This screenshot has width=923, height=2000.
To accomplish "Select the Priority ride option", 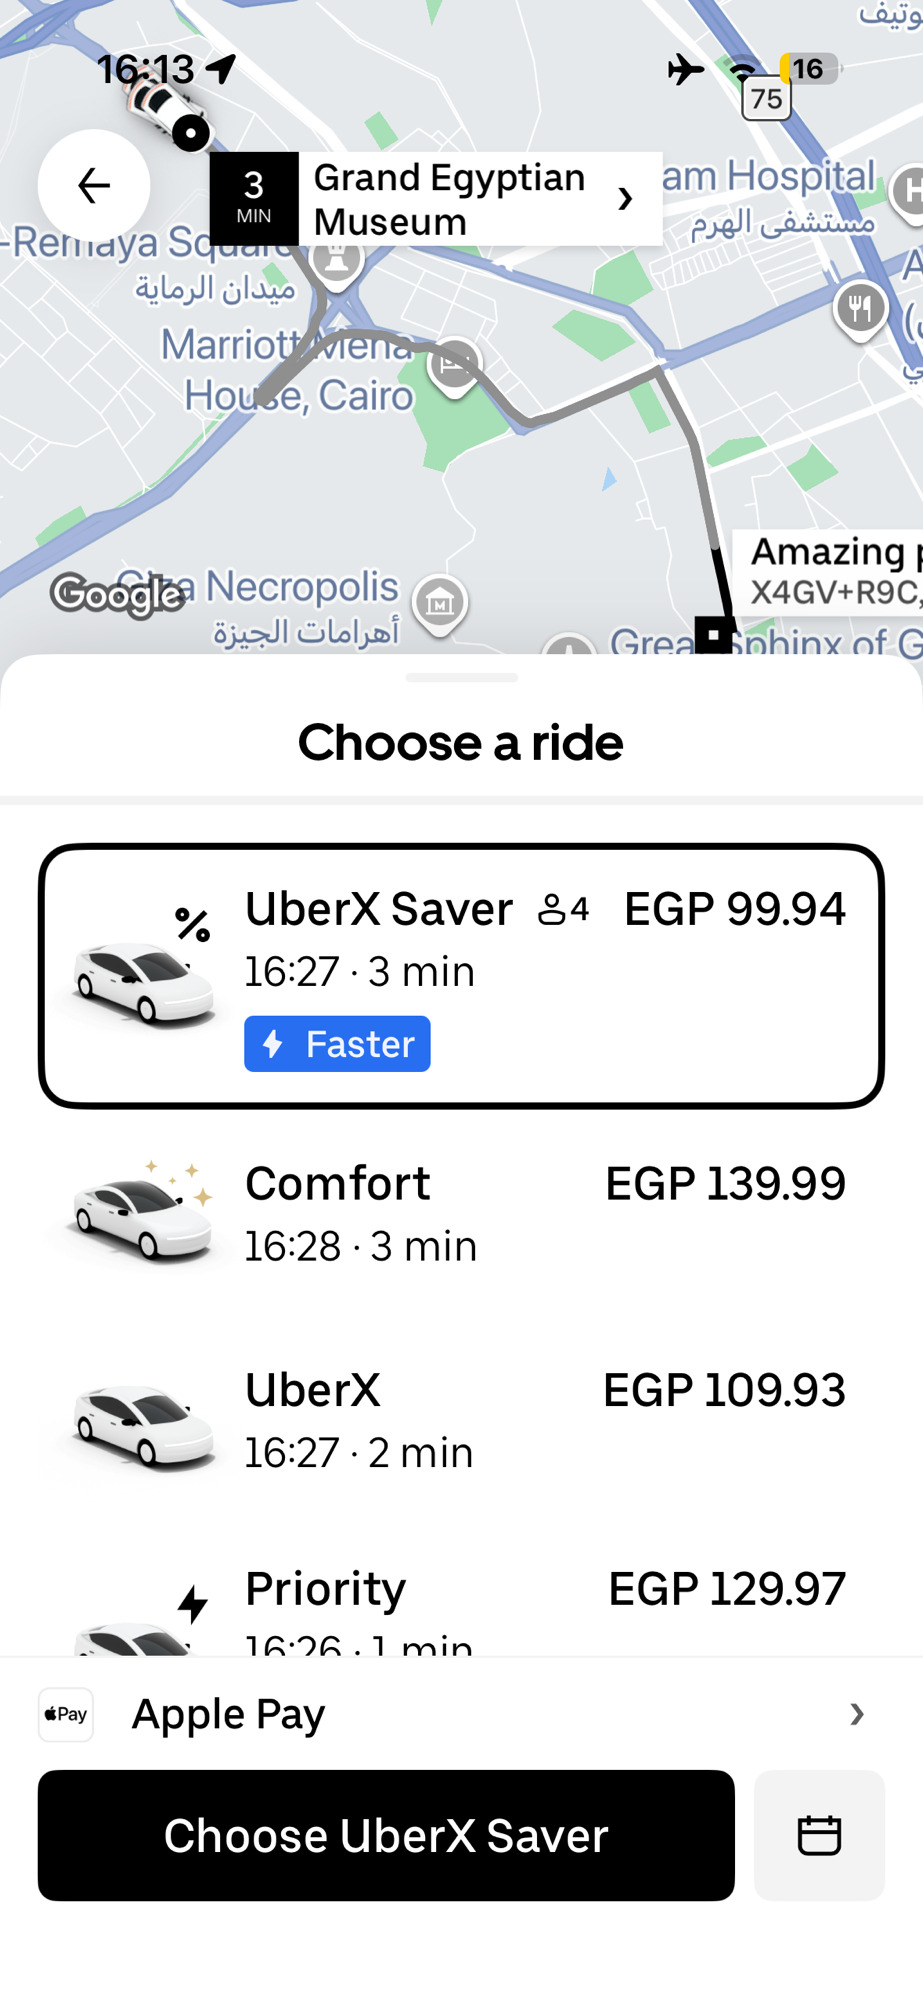I will point(461,1606).
